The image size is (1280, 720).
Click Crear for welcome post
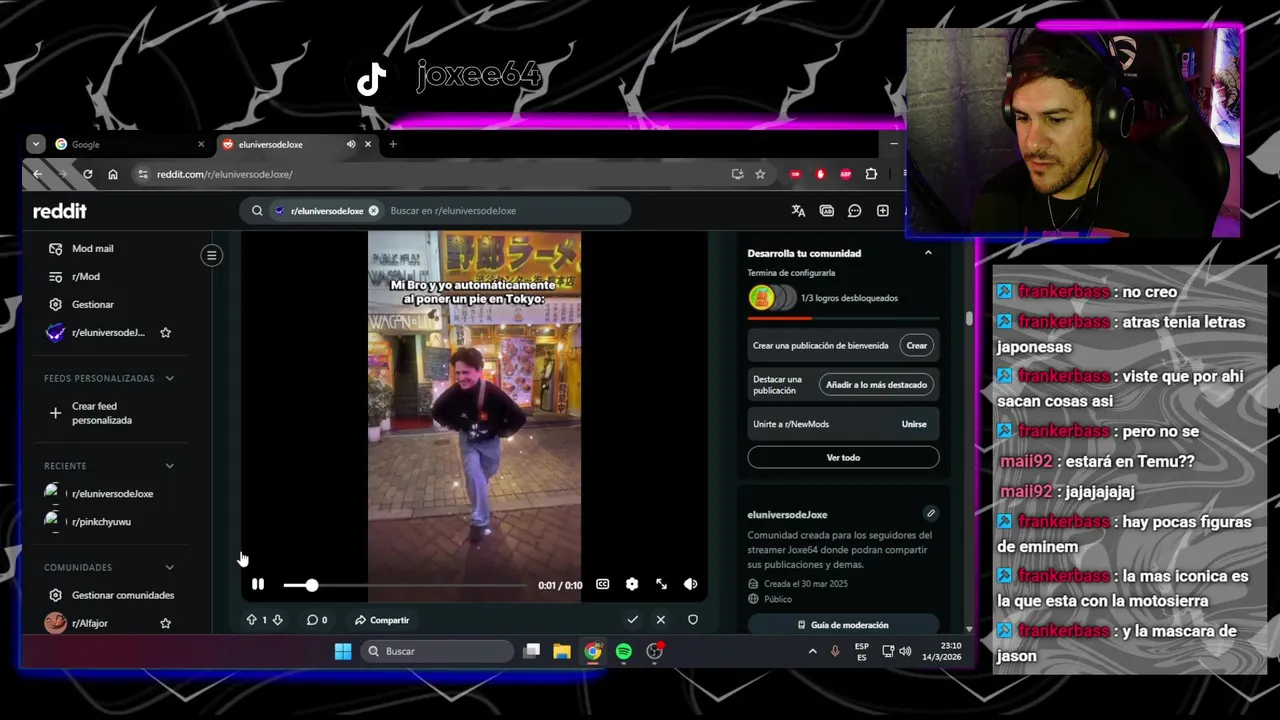(x=917, y=345)
